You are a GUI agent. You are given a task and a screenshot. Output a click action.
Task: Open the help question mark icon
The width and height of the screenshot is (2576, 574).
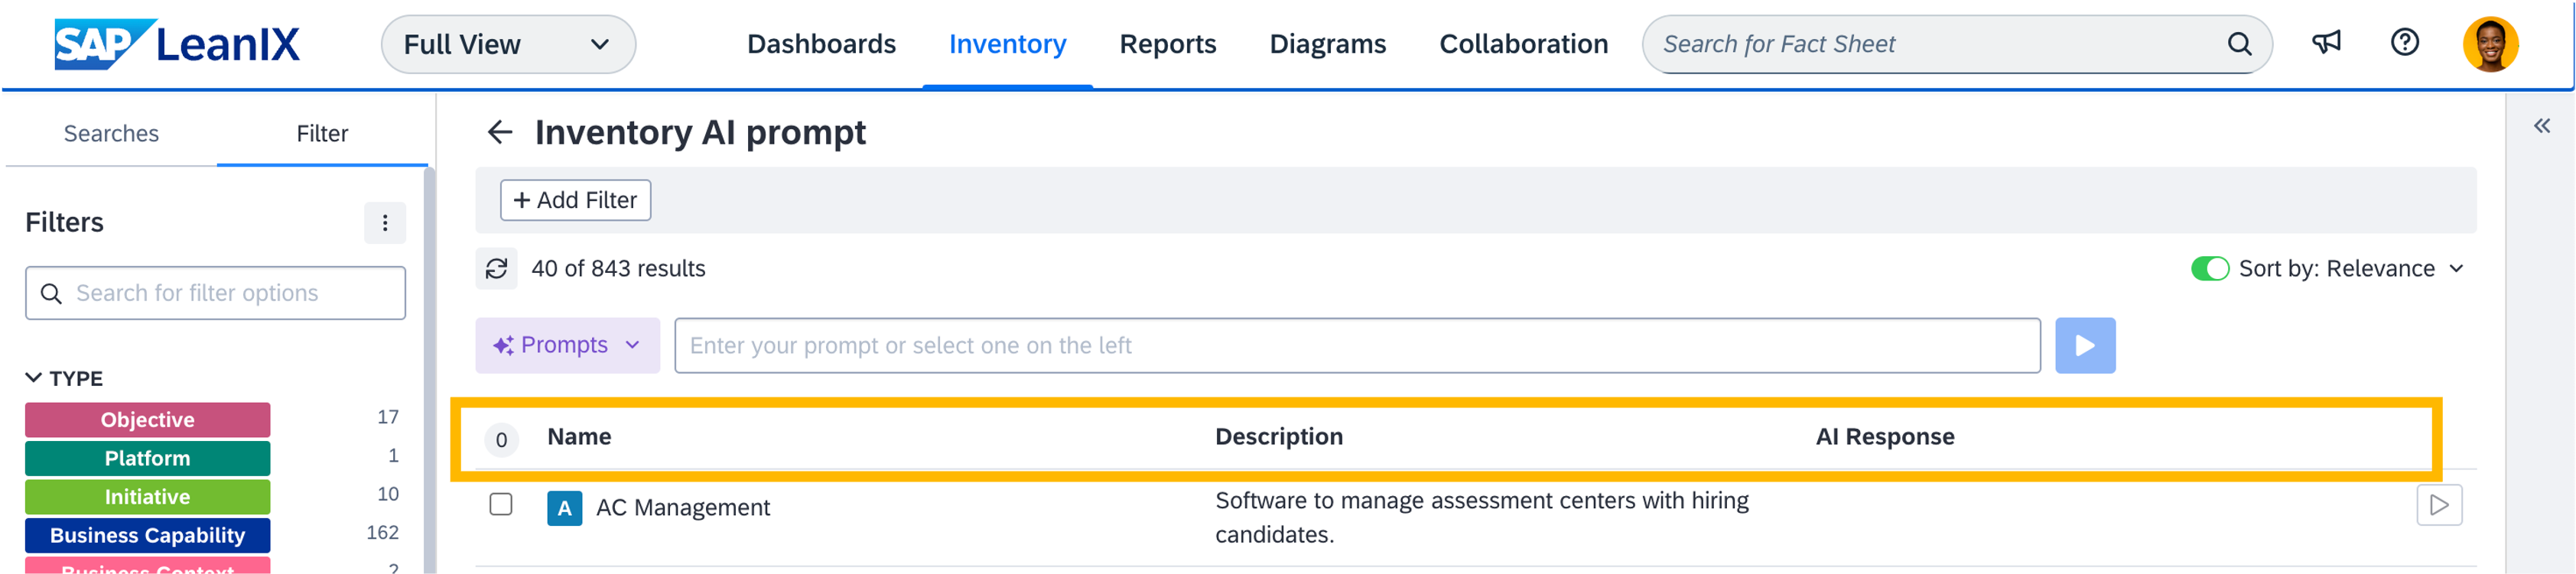(2404, 43)
